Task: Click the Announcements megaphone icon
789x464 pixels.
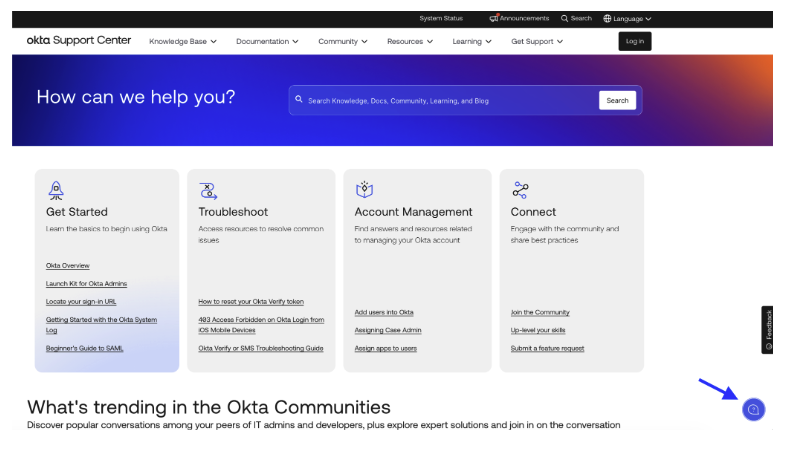Action: (x=494, y=19)
